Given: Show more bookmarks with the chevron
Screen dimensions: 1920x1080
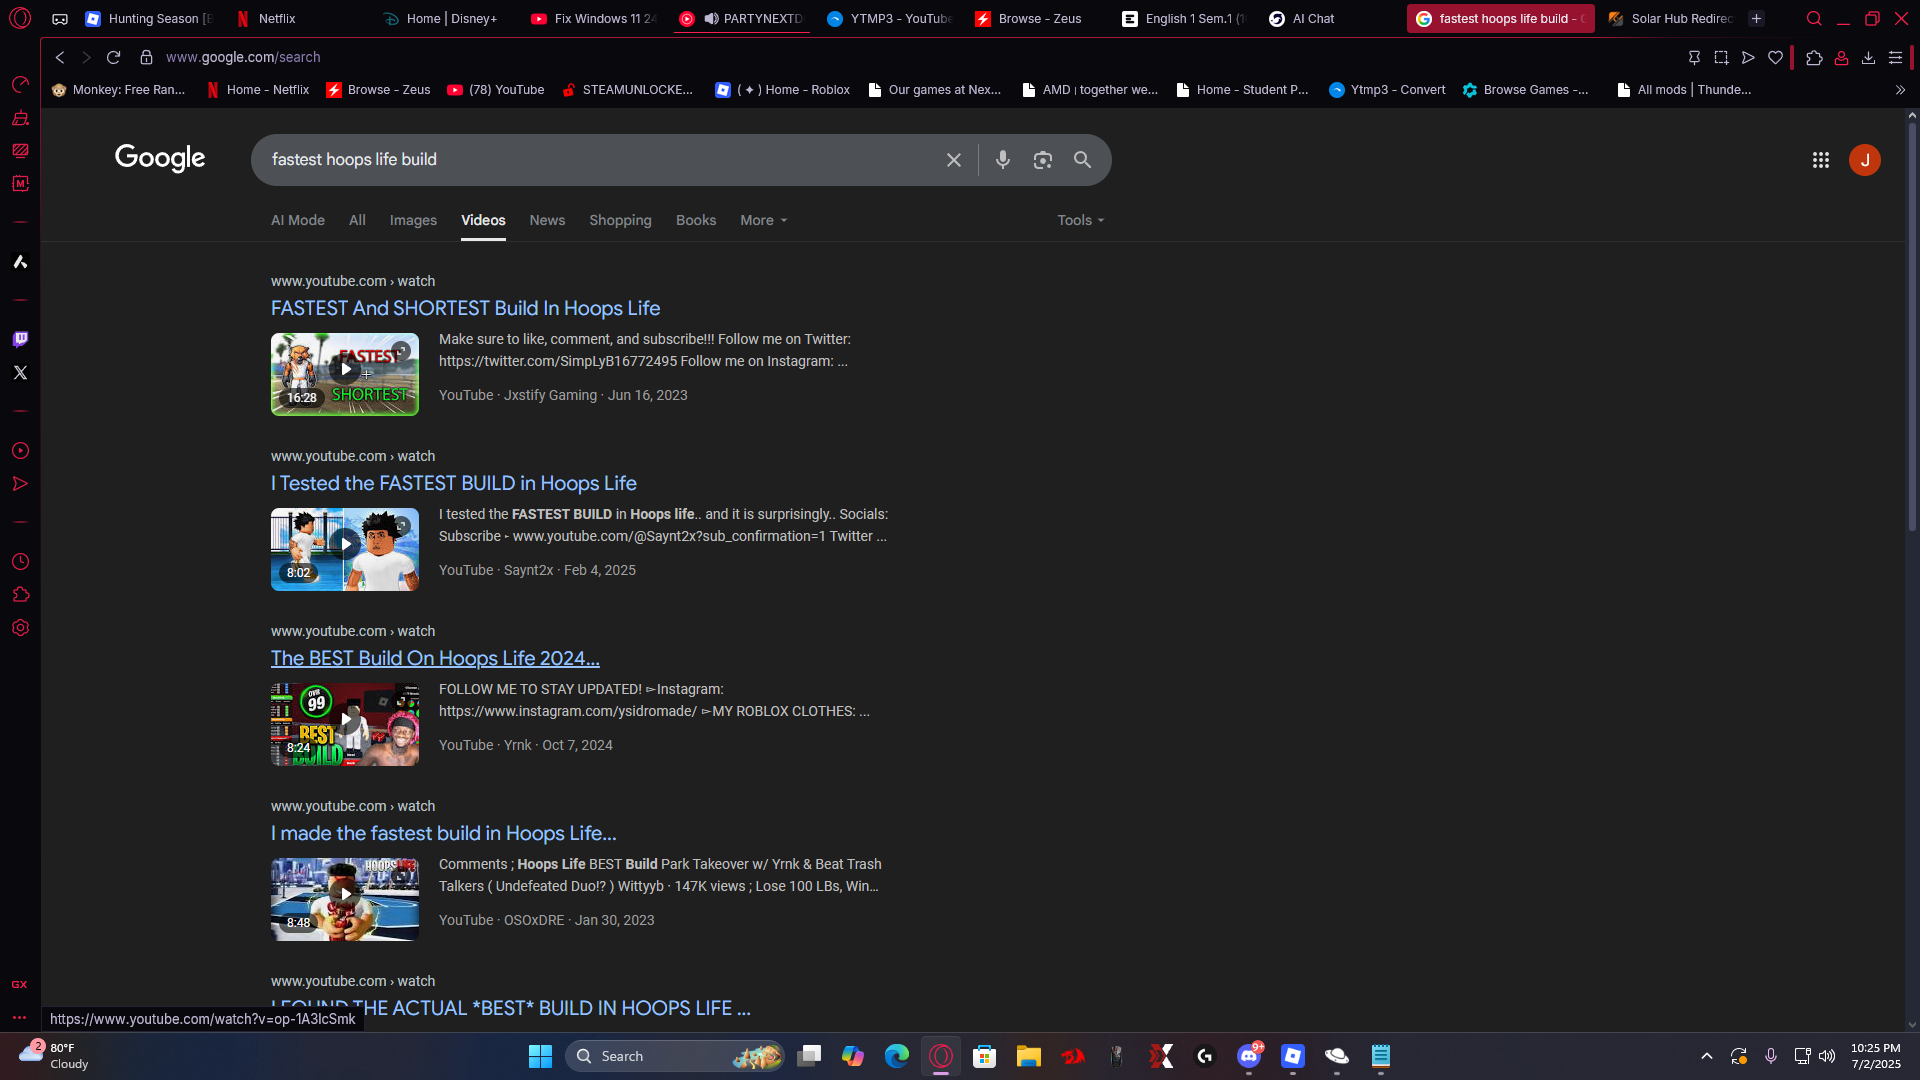Looking at the screenshot, I should 1900,90.
